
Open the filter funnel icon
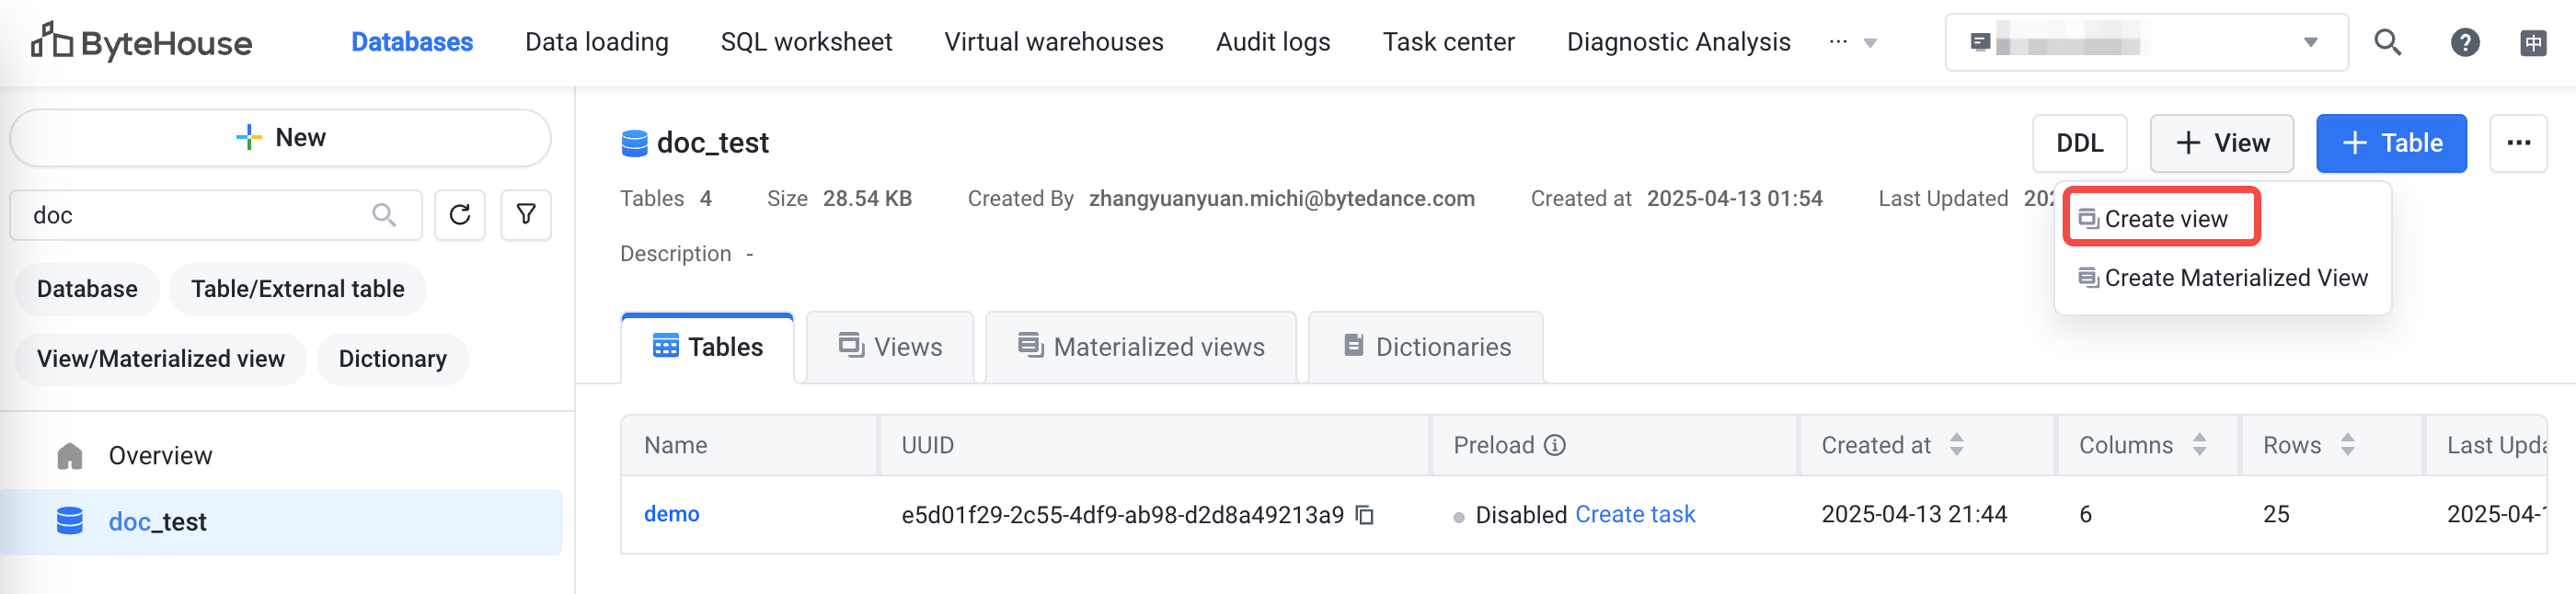coord(525,215)
